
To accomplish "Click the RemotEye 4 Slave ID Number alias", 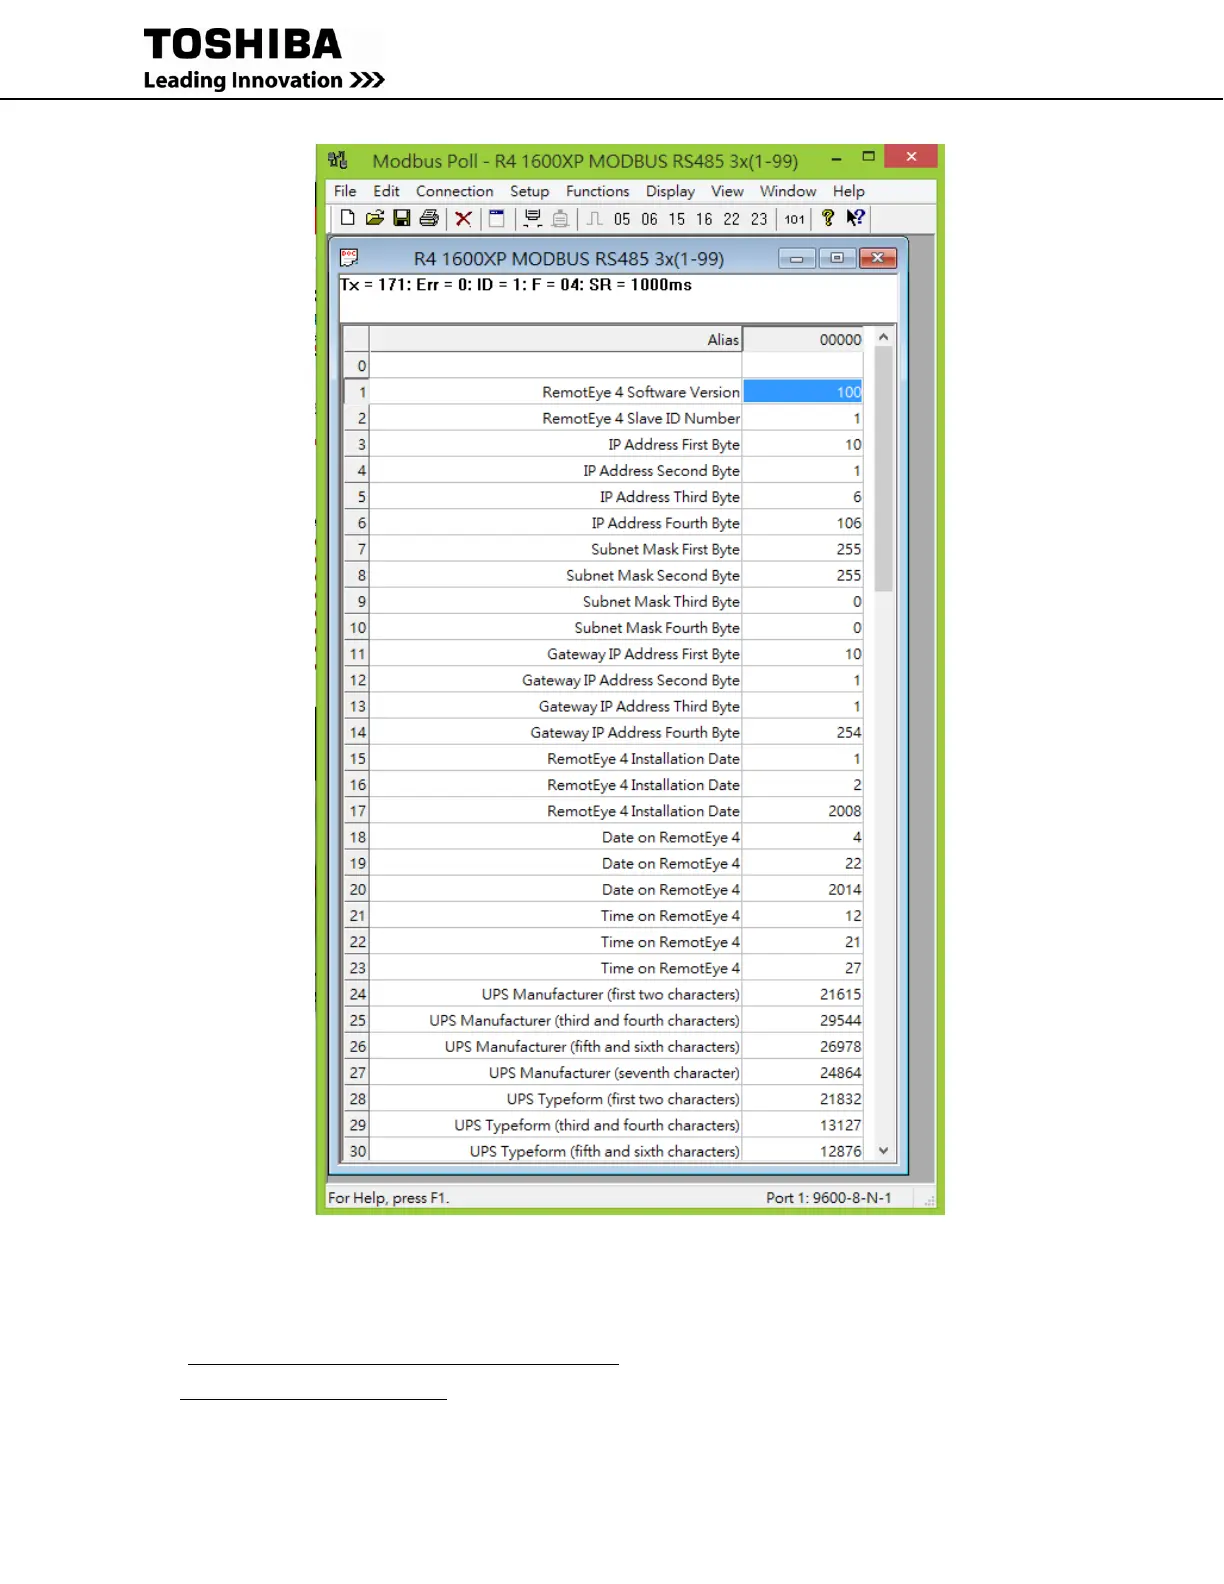I will click(x=556, y=418).
